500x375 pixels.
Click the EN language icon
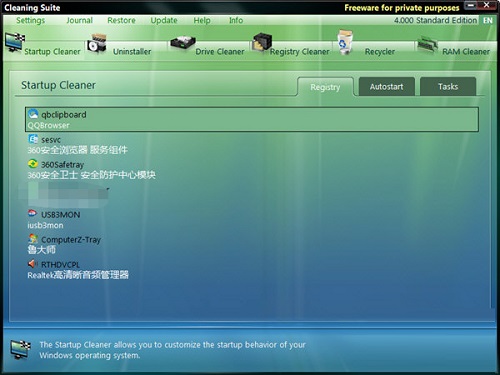click(x=488, y=20)
